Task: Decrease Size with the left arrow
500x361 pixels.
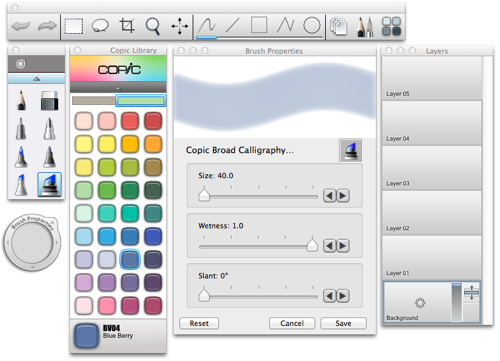Action: 329,196
